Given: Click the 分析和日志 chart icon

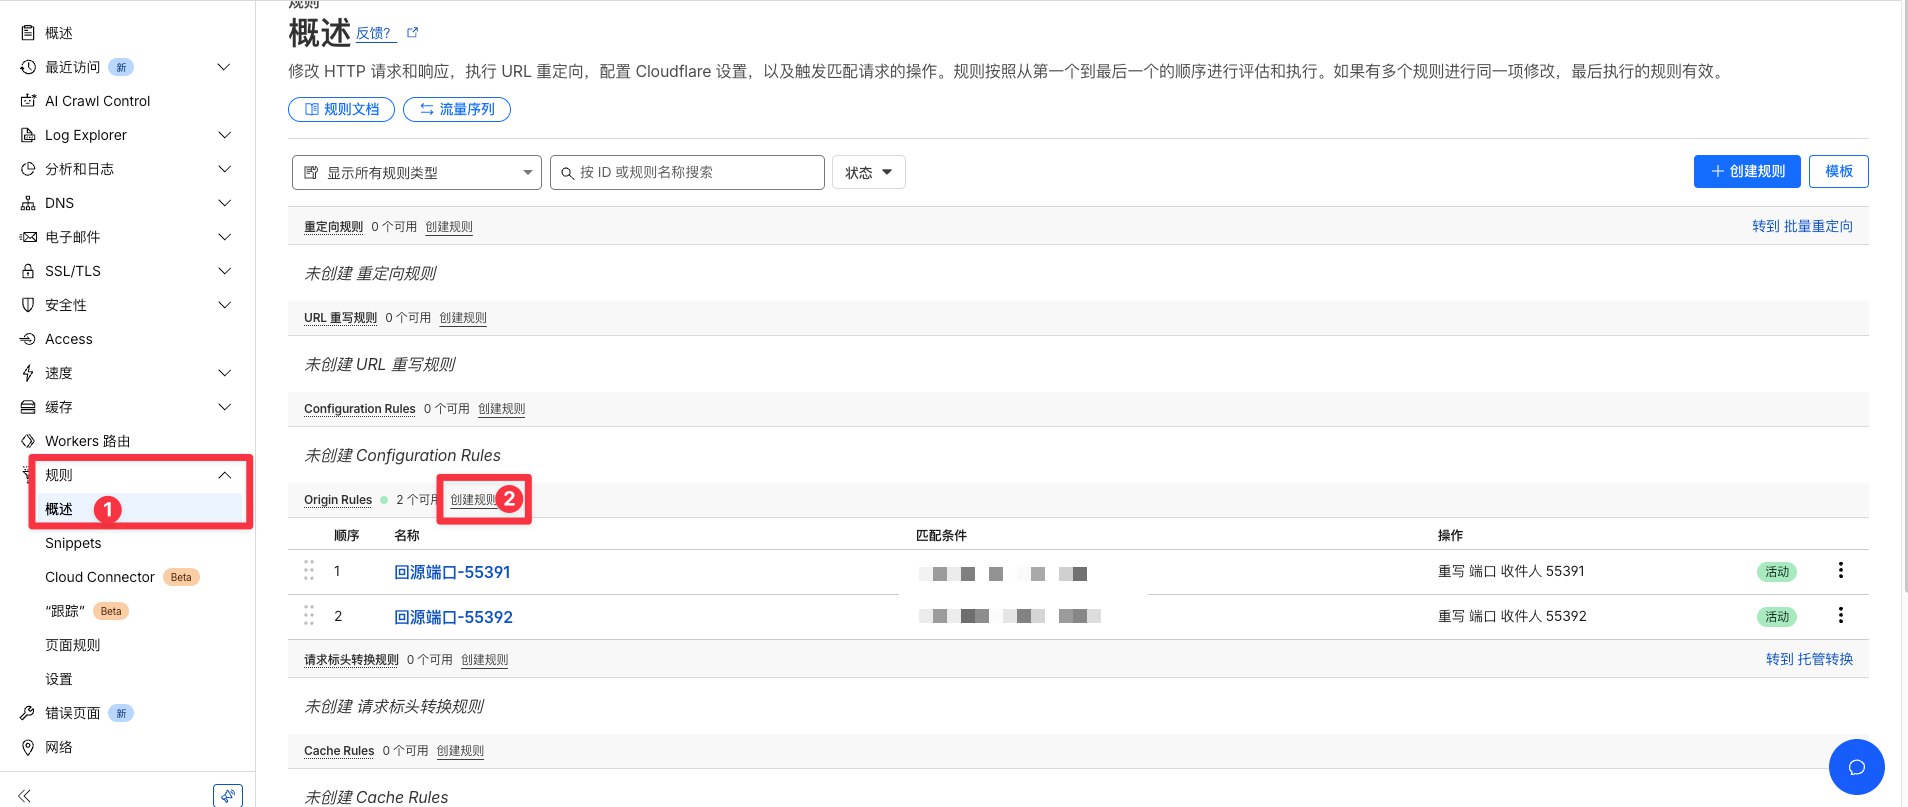Looking at the screenshot, I should click(28, 169).
